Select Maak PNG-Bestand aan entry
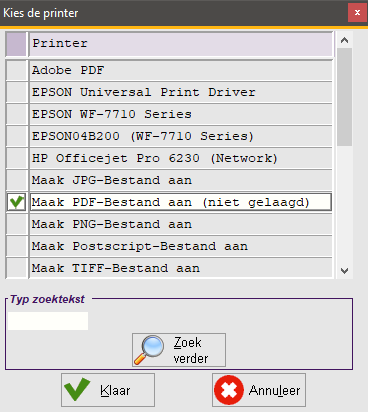The width and height of the screenshot is (368, 412). (181, 224)
